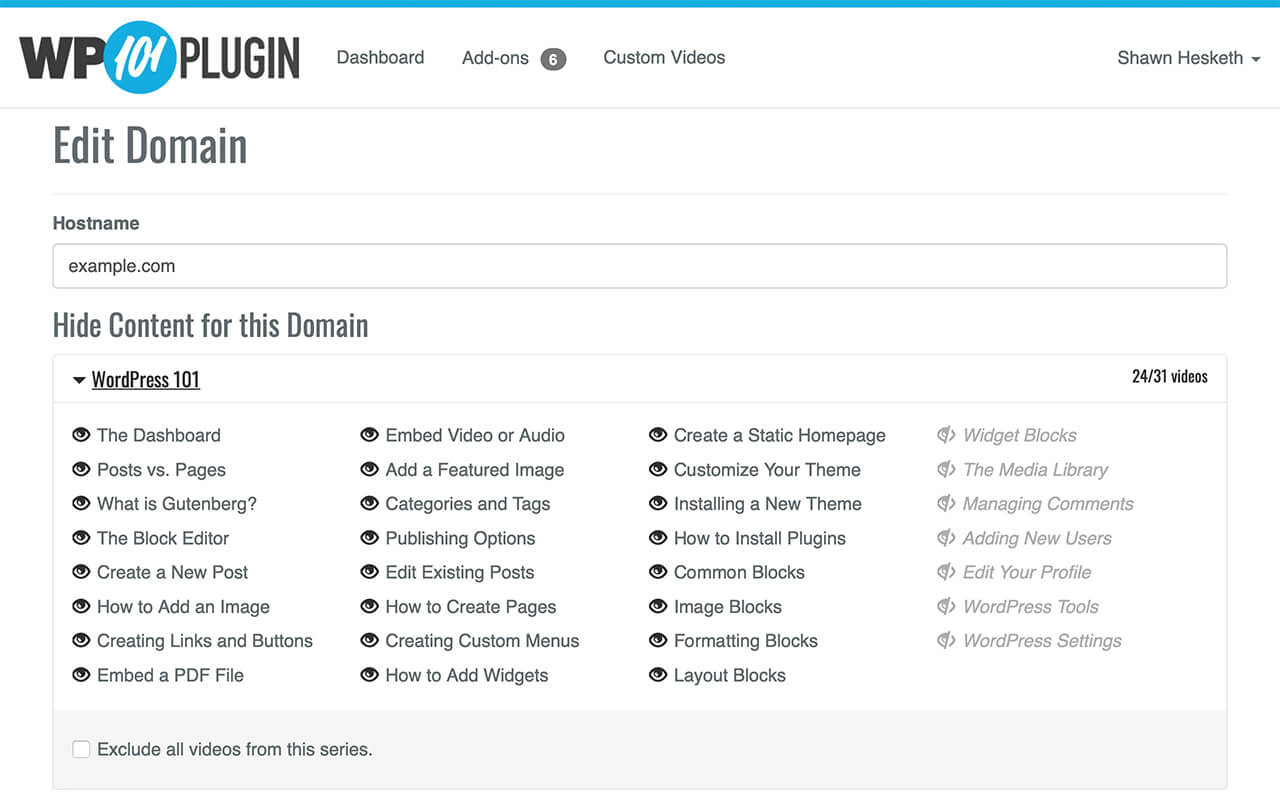The width and height of the screenshot is (1280, 800).
Task: Toggle eye icon for What is Gutenberg?
Action: point(81,504)
